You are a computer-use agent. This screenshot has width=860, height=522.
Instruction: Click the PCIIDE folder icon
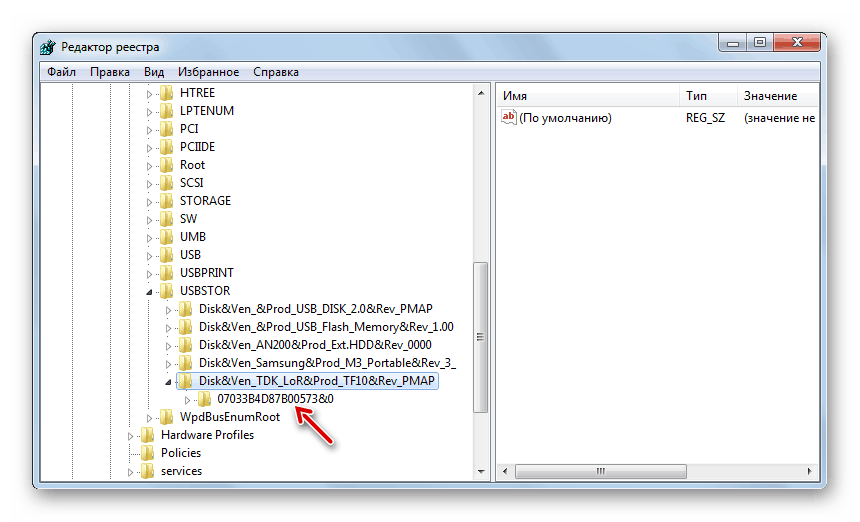tap(167, 147)
